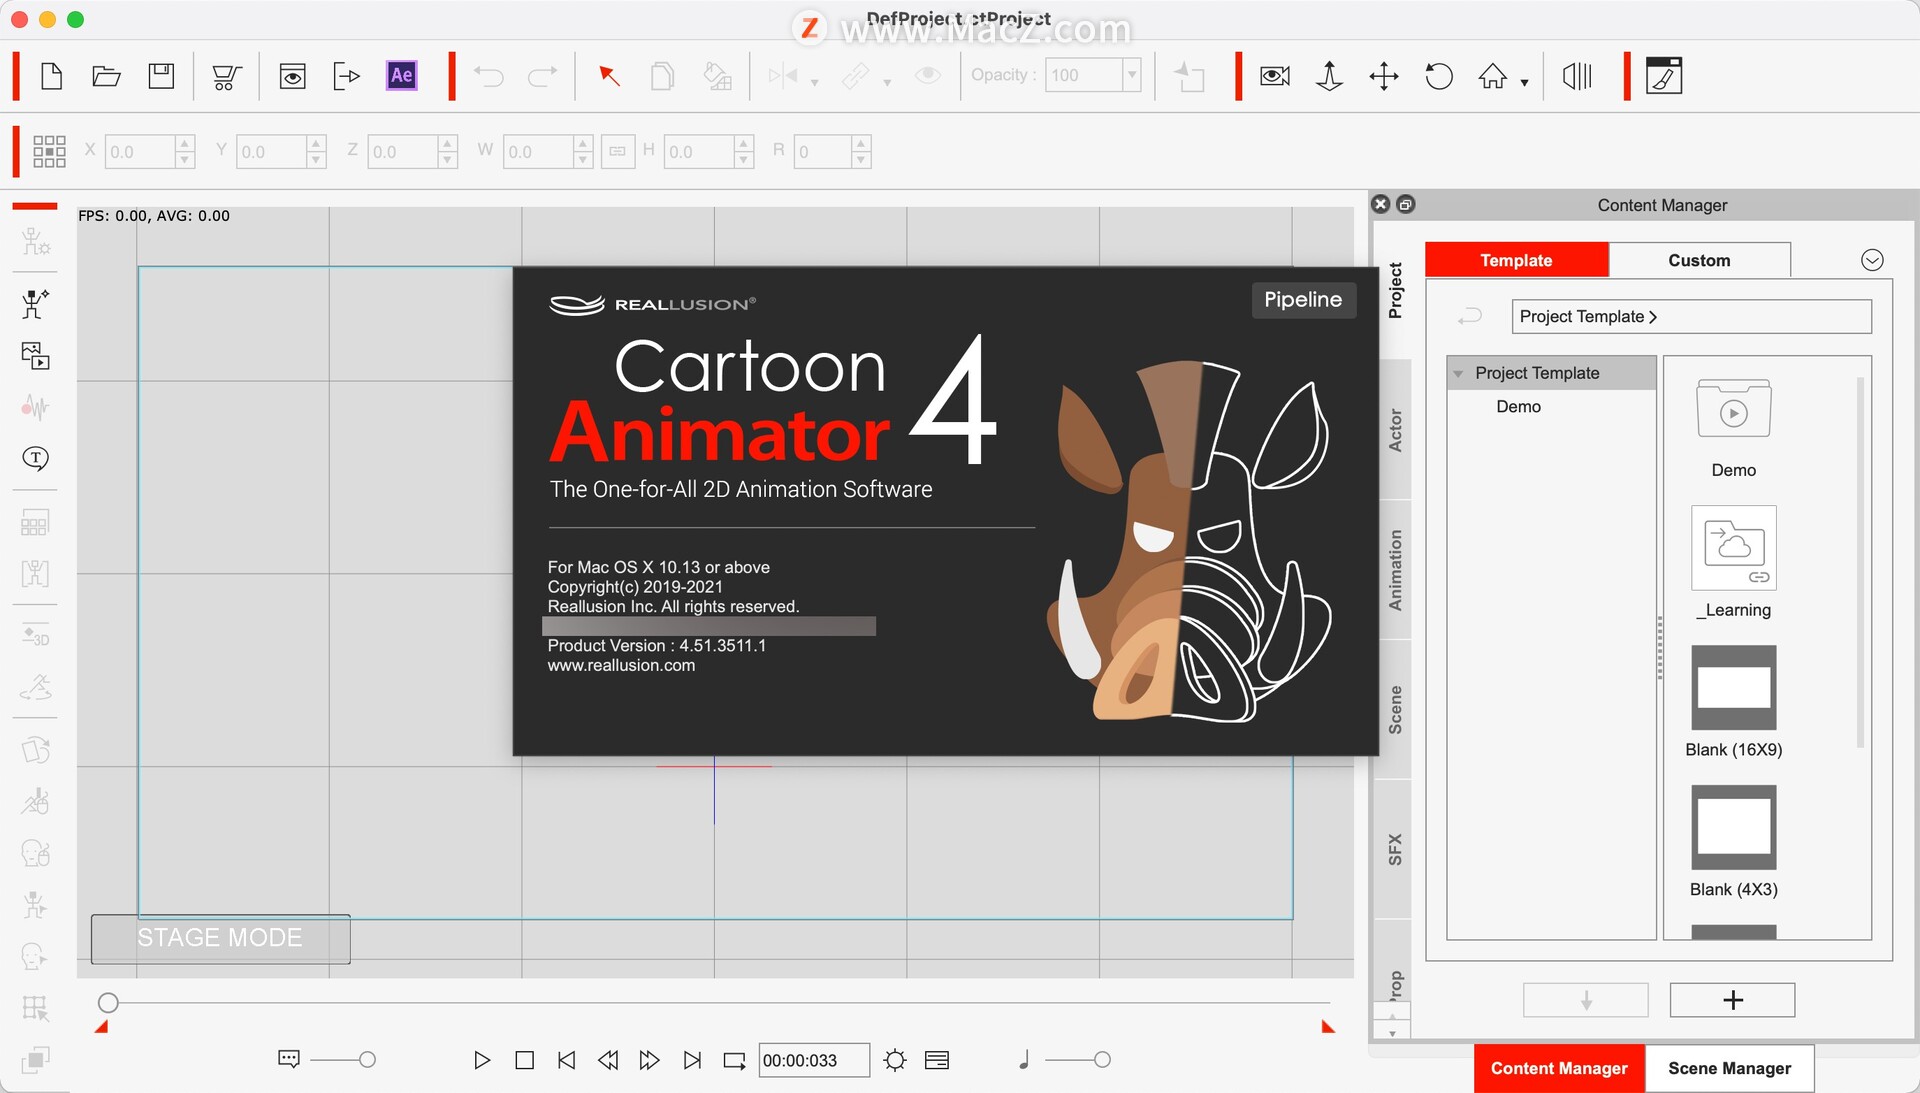Play the animation with the play button
1920x1093 pixels.
click(x=481, y=1060)
